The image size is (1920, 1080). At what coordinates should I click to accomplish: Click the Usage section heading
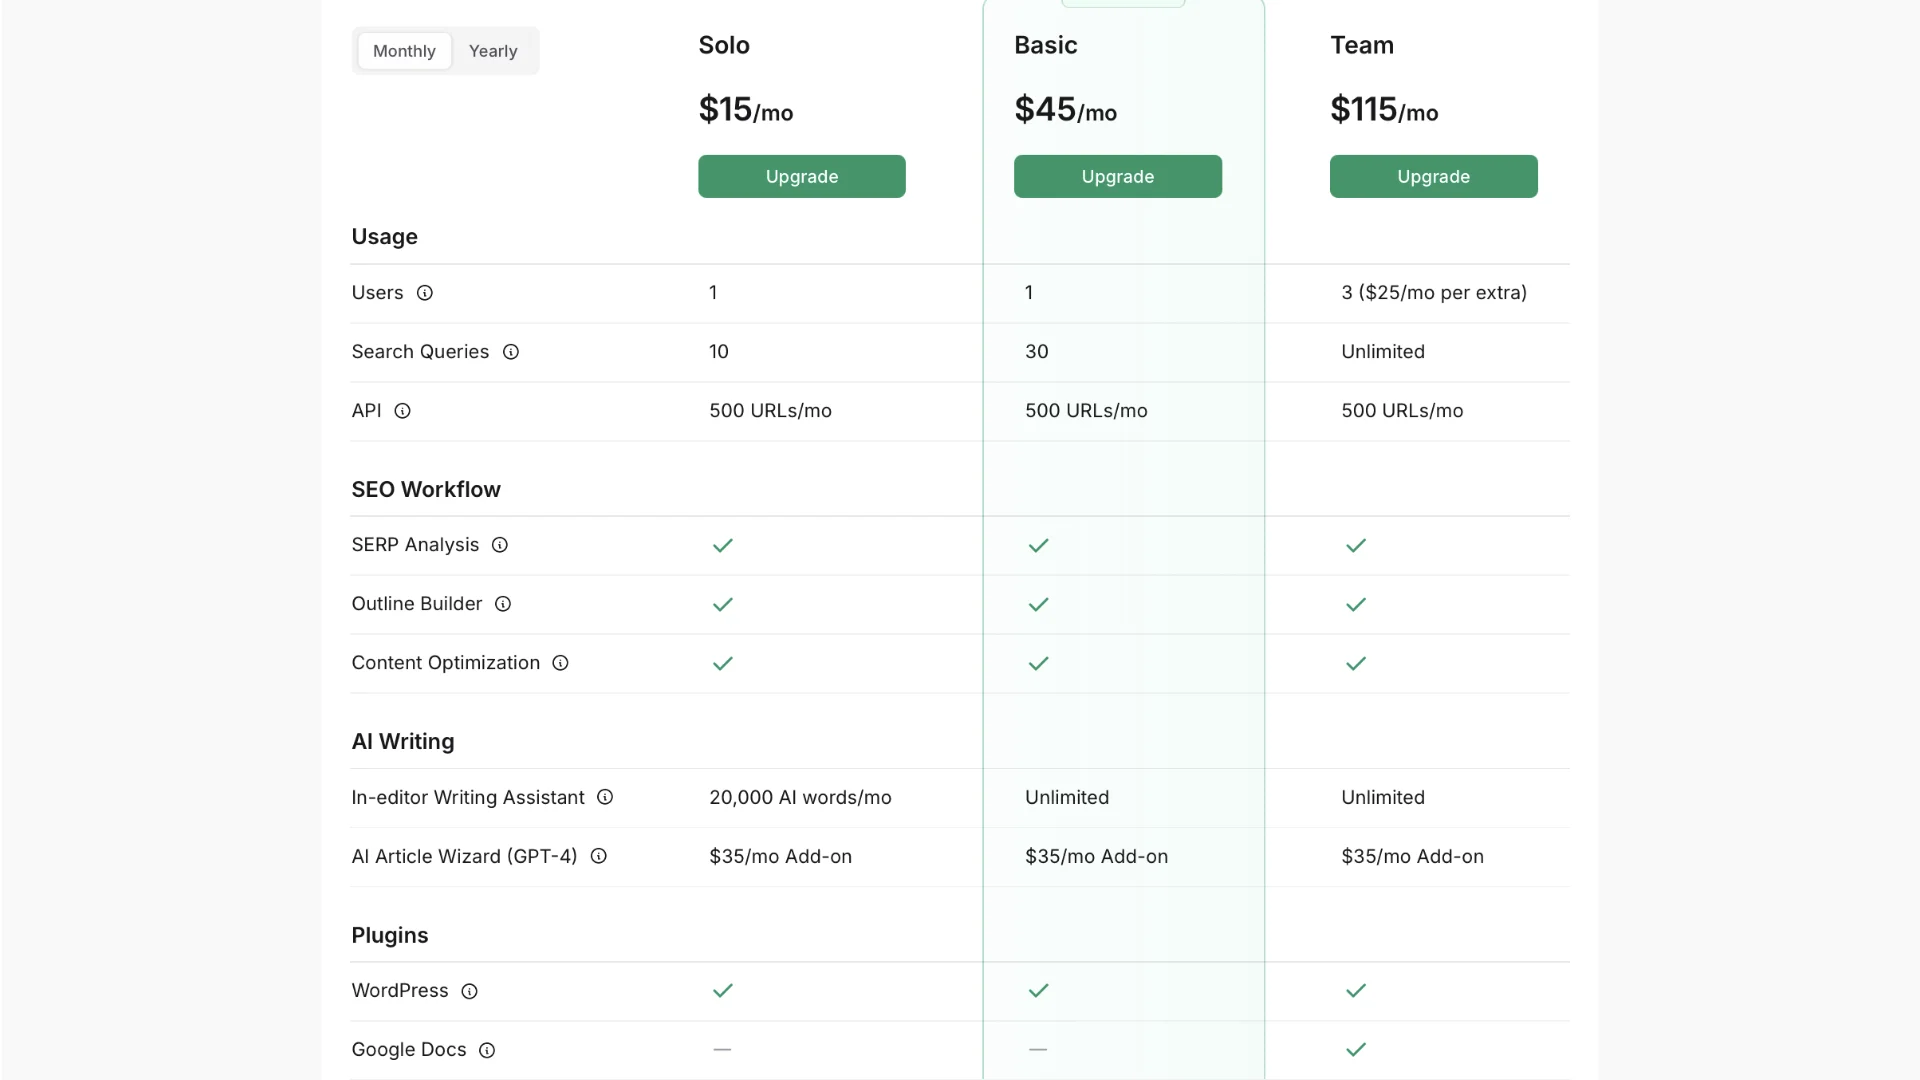click(384, 237)
